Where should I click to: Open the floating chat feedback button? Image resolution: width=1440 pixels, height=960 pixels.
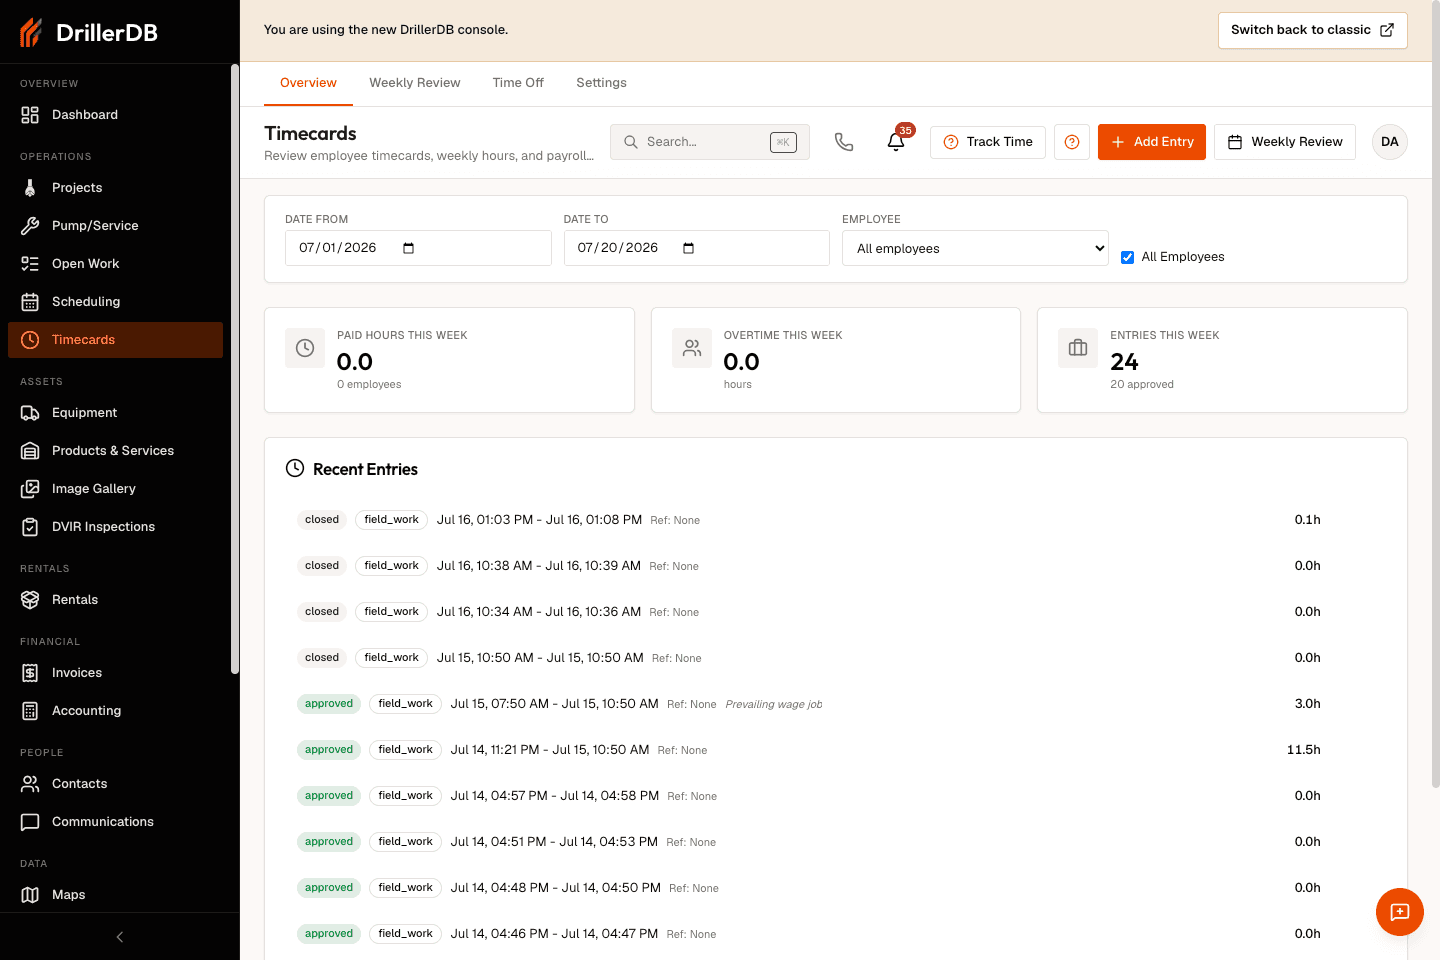[x=1400, y=912]
